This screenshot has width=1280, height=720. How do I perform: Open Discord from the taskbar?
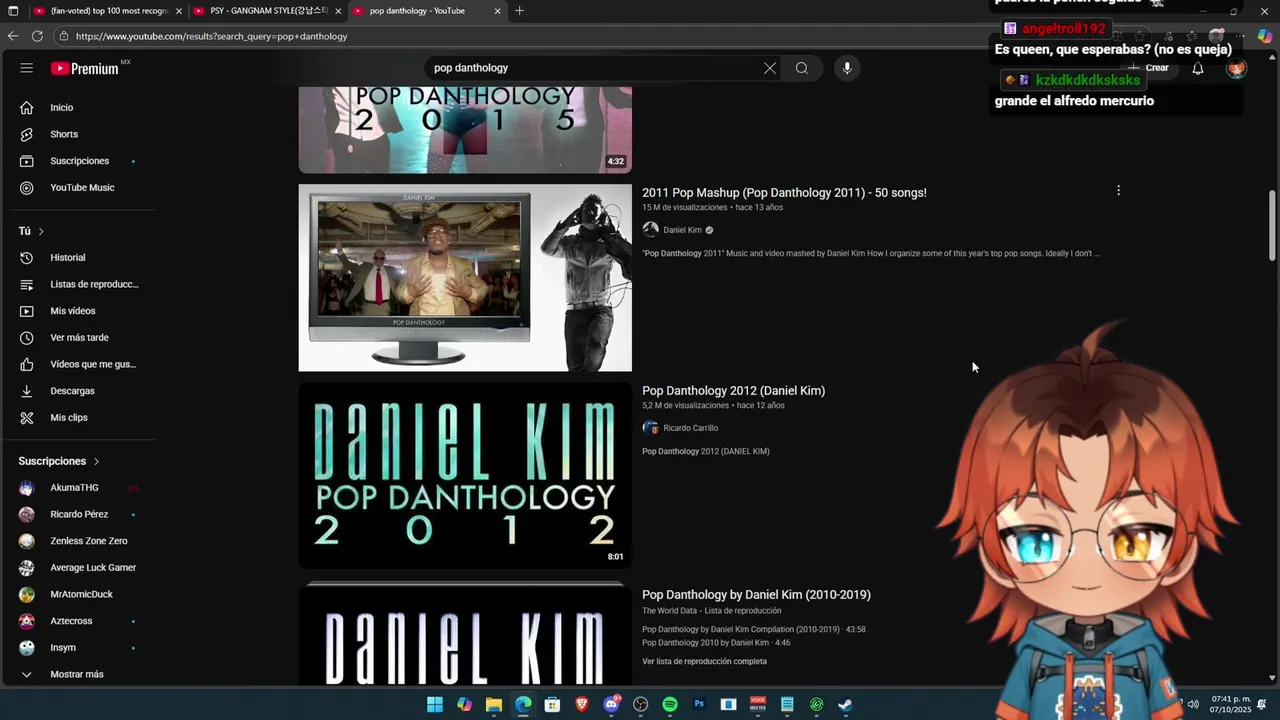click(611, 704)
